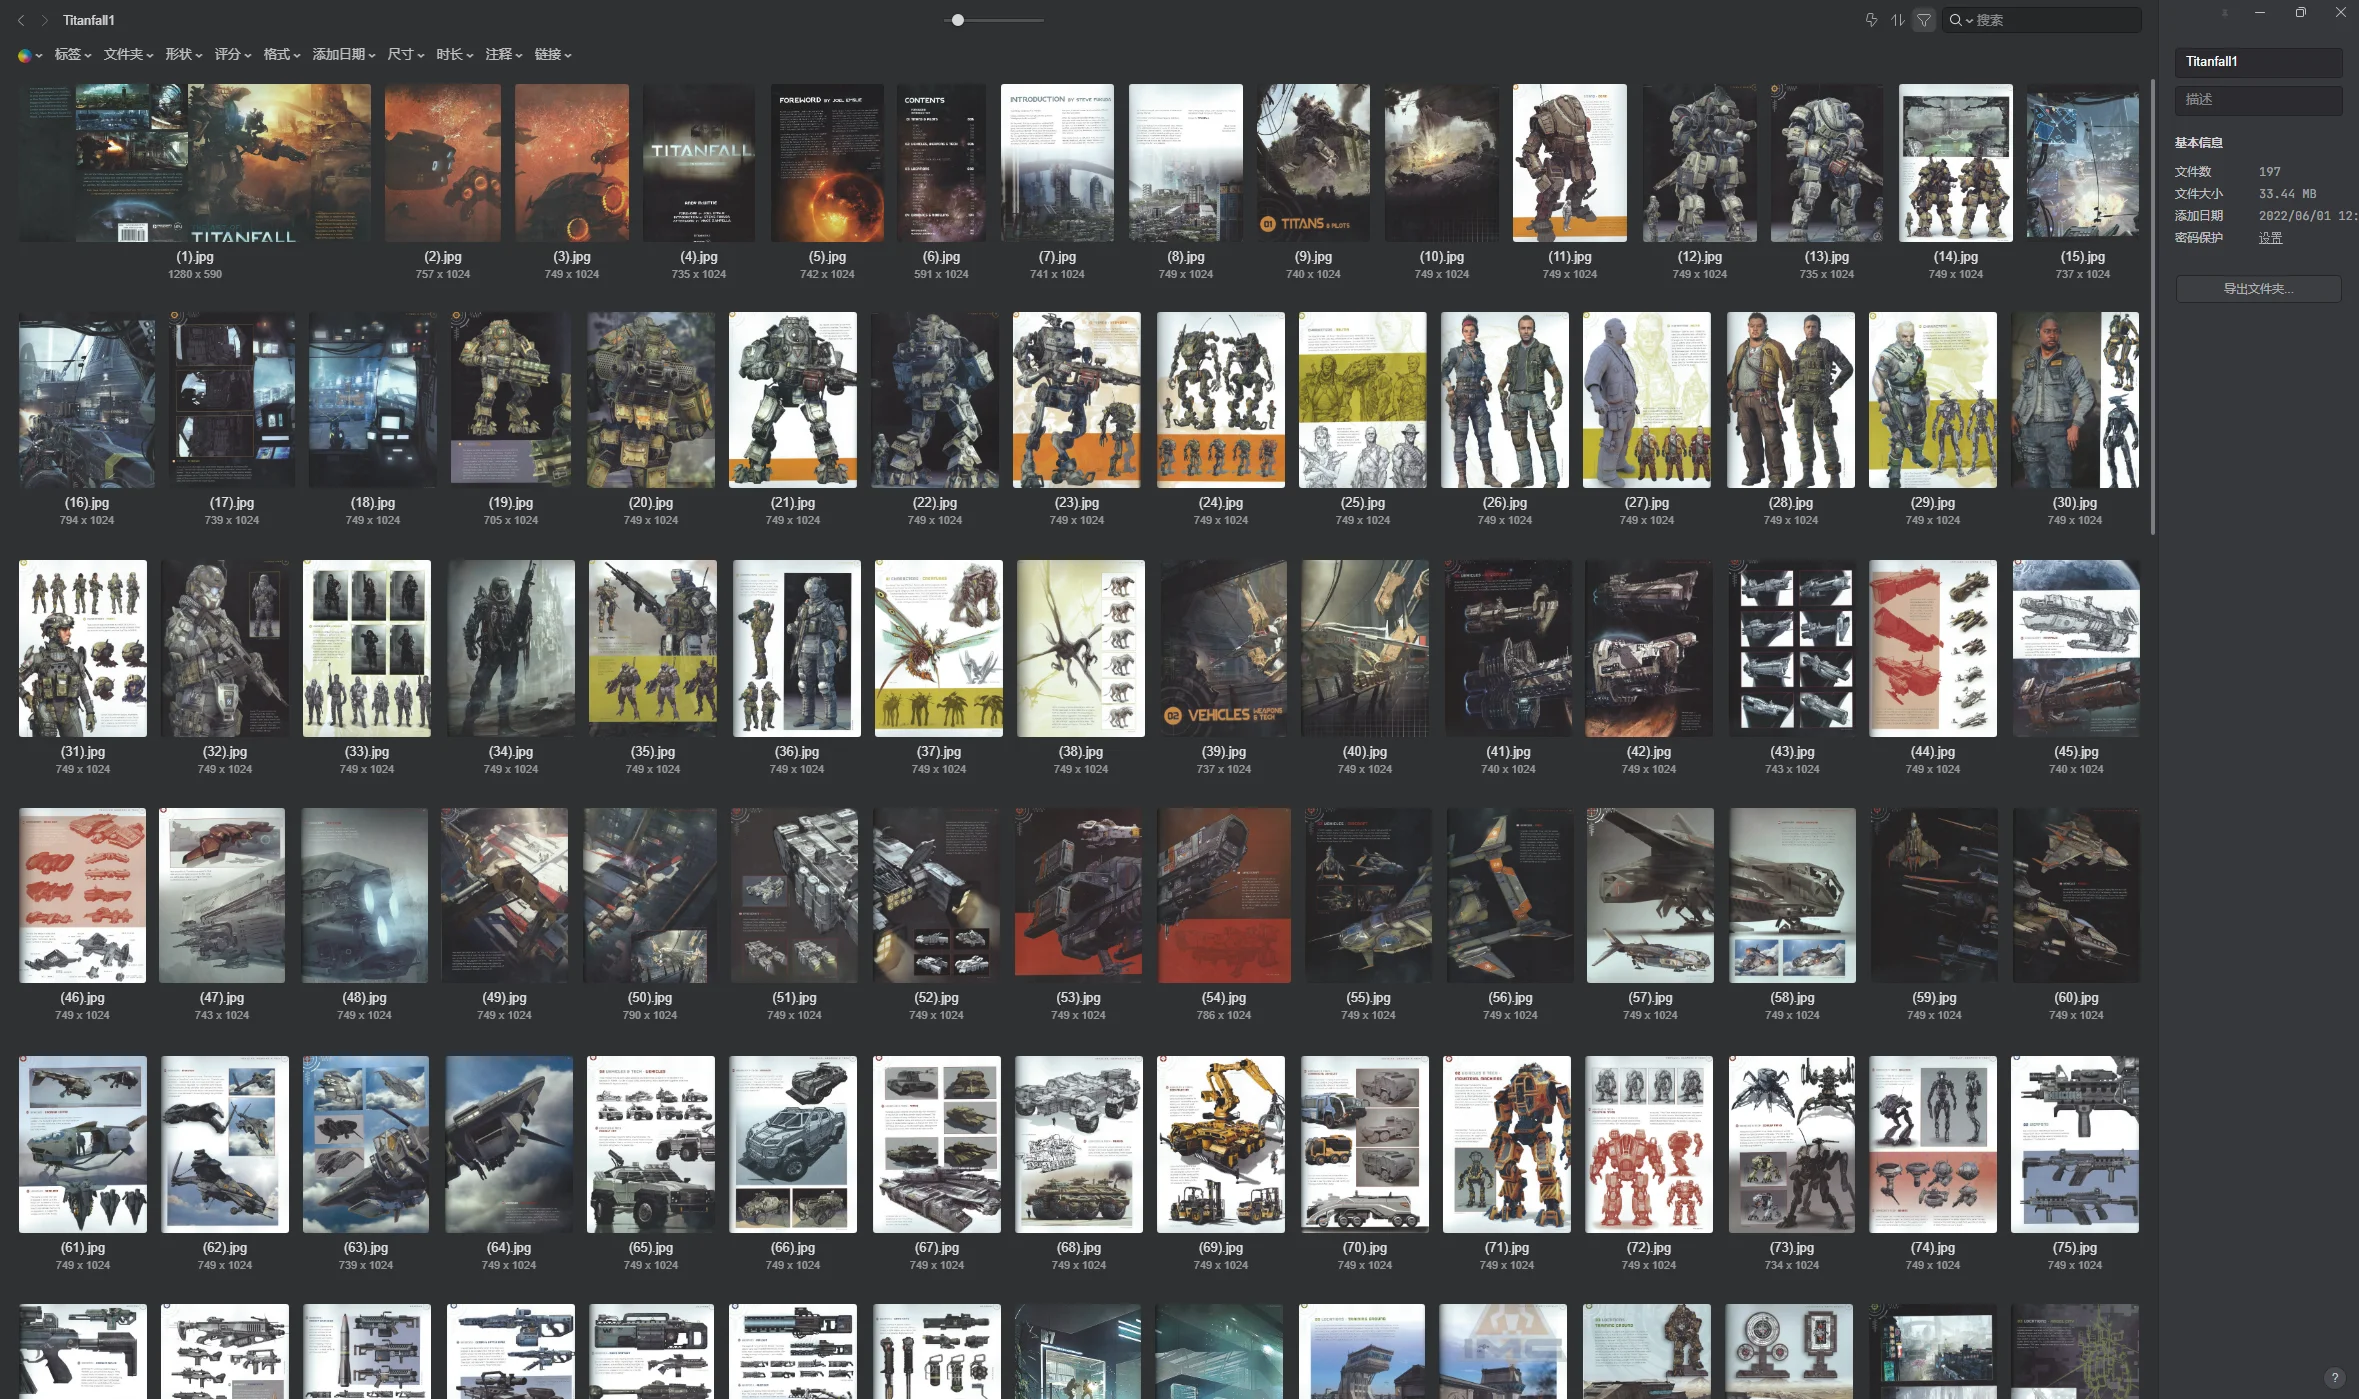This screenshot has width=2359, height=1399.
Task: Expand the 链接 filter dropdown
Action: 553,54
